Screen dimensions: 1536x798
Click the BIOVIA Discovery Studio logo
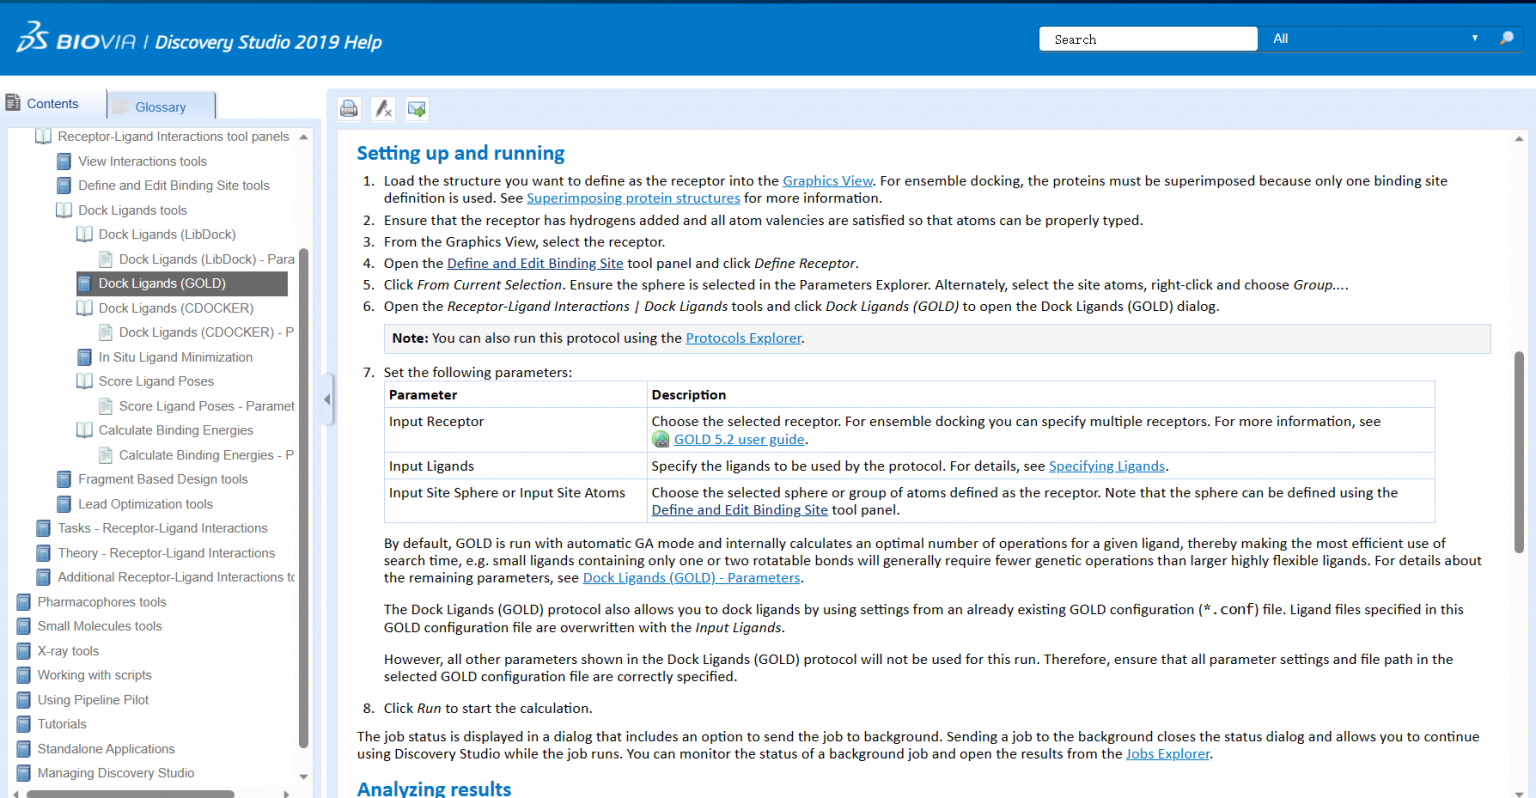pyautogui.click(x=200, y=39)
